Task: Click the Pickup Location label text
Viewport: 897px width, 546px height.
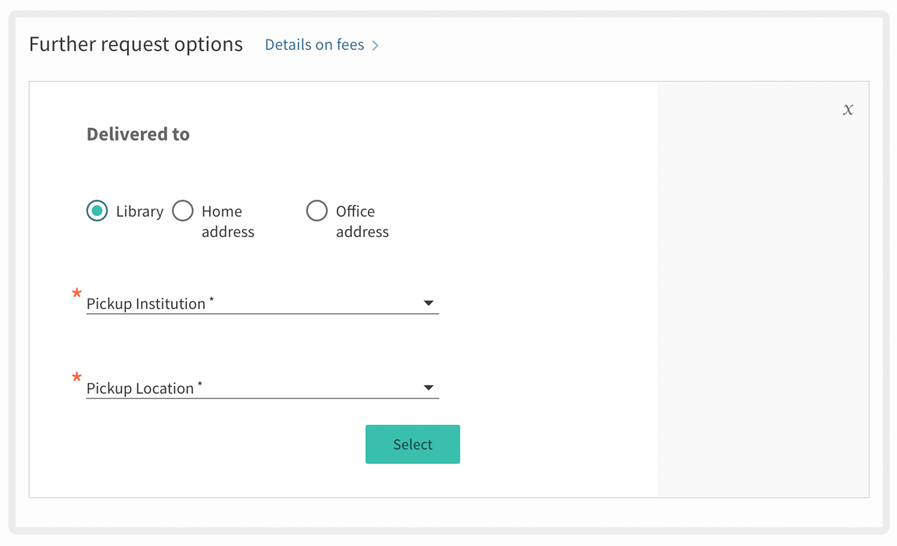Action: click(x=141, y=389)
